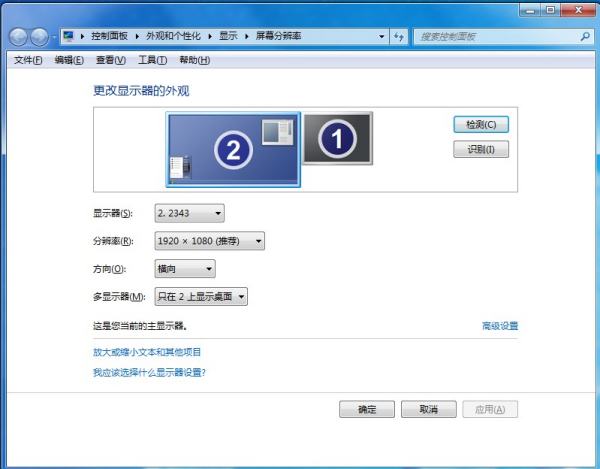Click the 显示器(S): label
Image resolution: width=600 pixels, height=469 pixels.
113,213
